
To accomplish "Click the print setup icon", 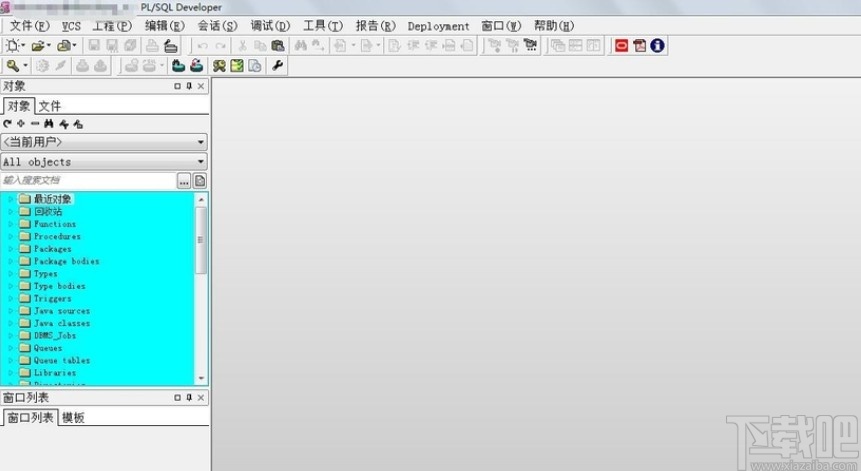I will (x=171, y=46).
